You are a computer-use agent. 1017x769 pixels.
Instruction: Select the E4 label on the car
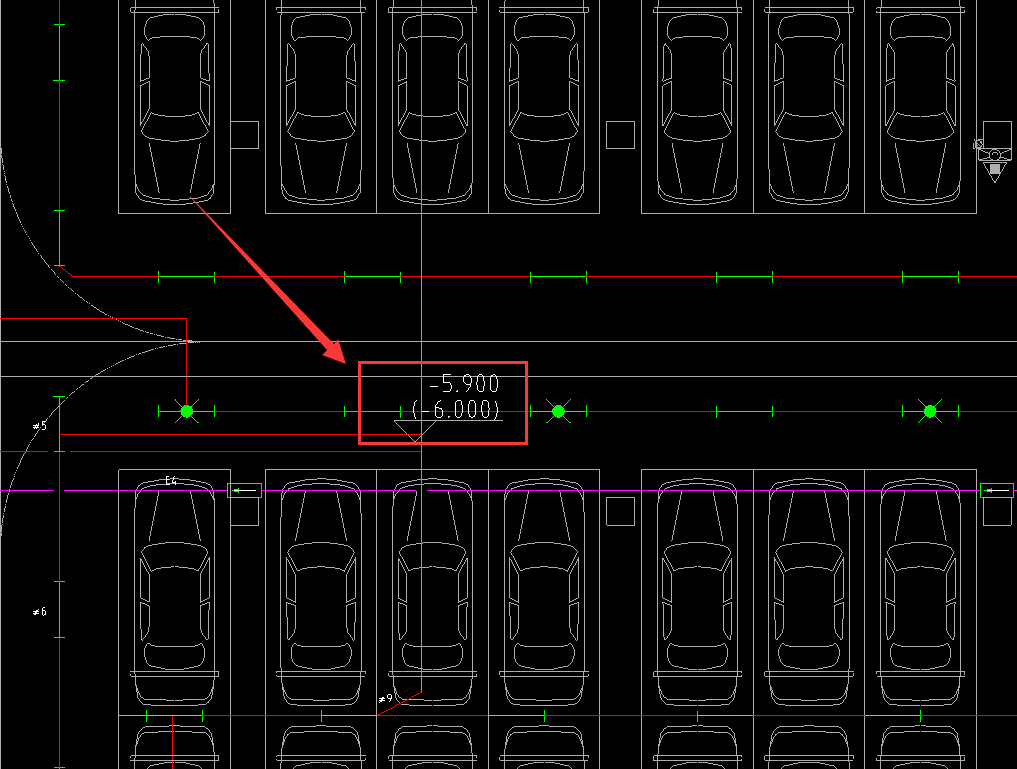(171, 480)
